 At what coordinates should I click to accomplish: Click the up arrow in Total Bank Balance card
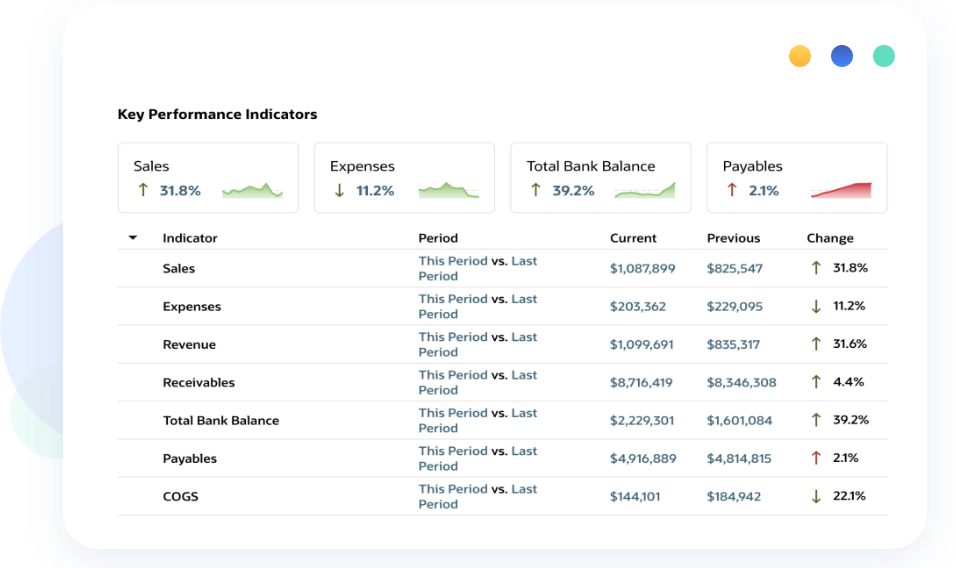pyautogui.click(x=536, y=190)
